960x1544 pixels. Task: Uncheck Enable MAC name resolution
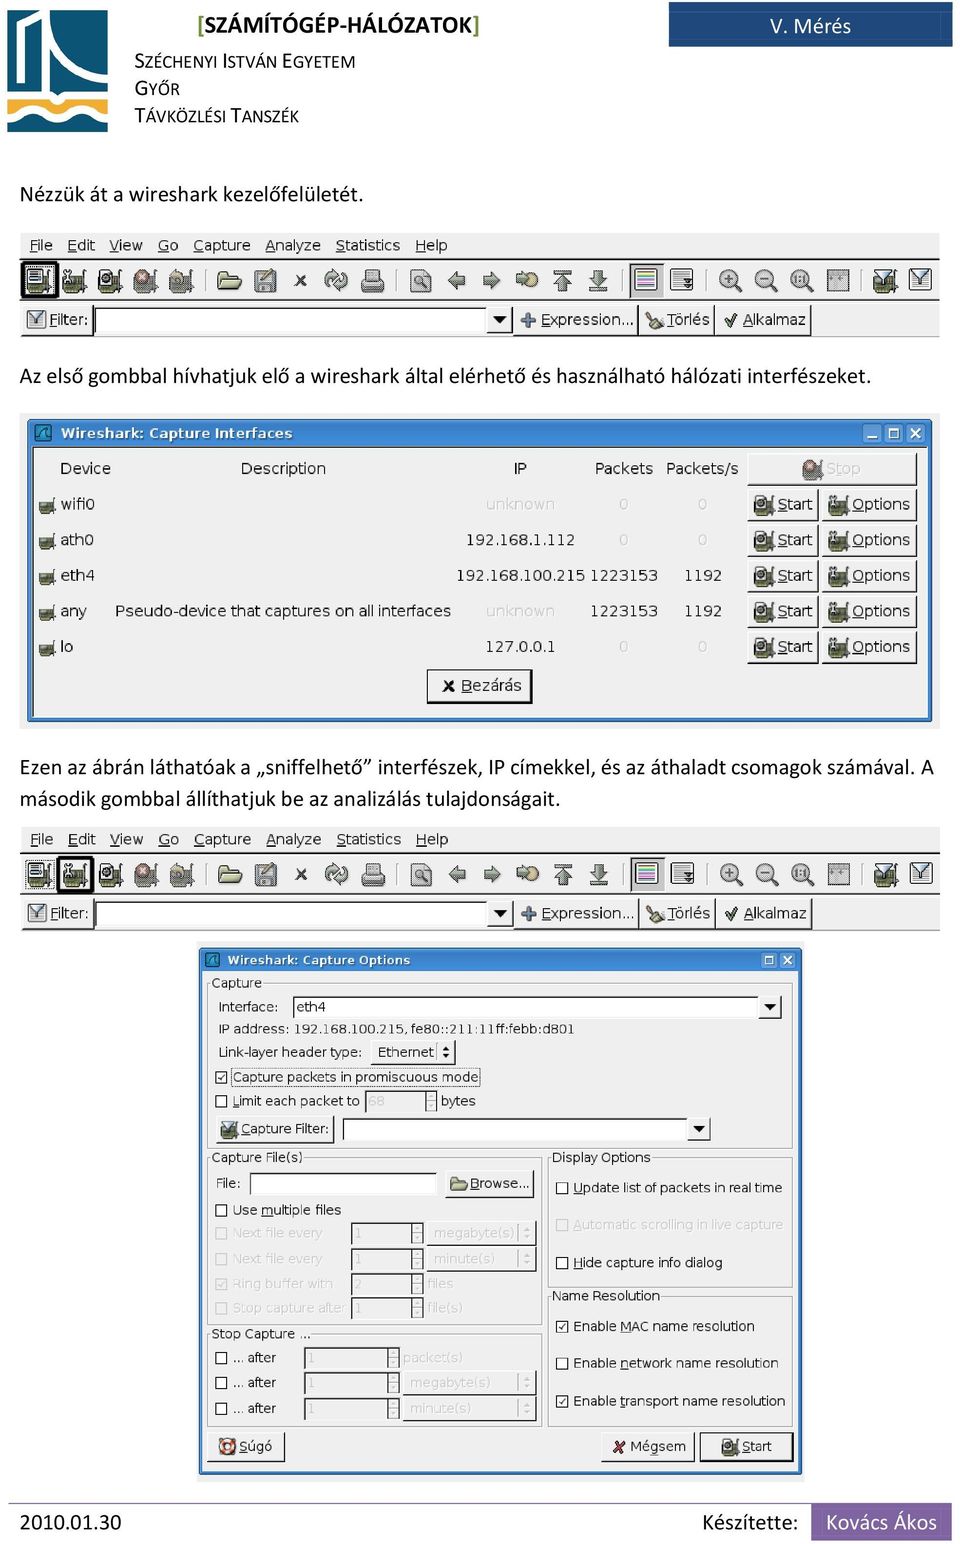[562, 1327]
